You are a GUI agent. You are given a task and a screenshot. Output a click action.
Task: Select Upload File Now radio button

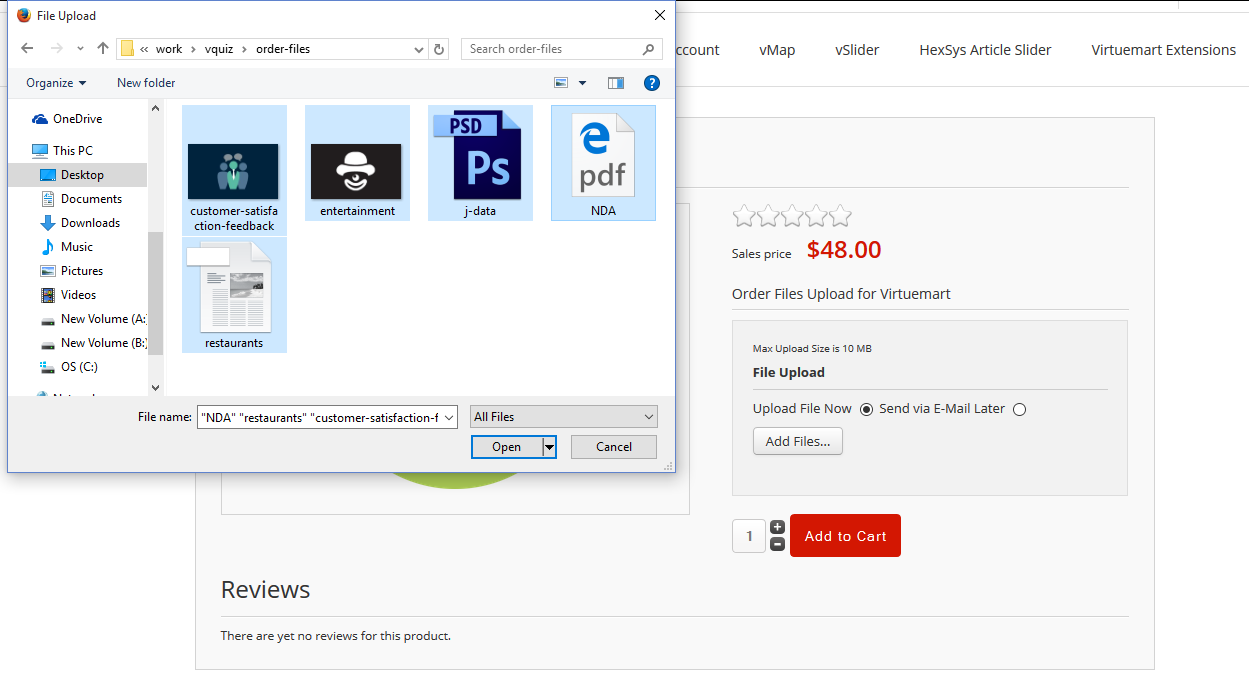[866, 409]
